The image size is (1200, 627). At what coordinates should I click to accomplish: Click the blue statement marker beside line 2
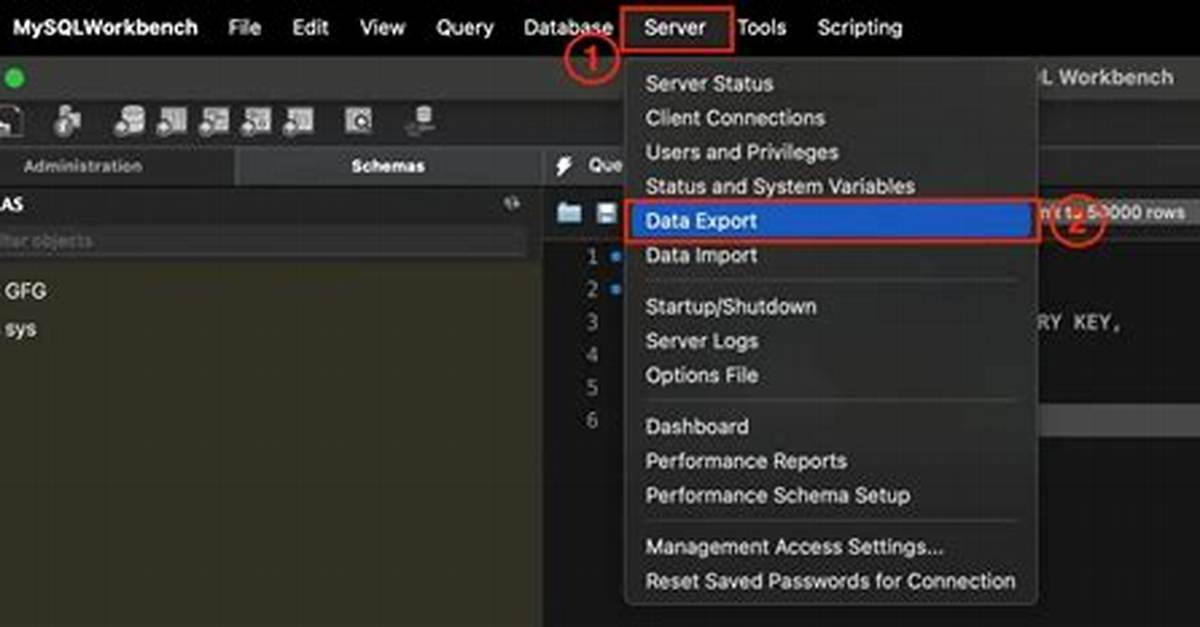click(x=615, y=290)
